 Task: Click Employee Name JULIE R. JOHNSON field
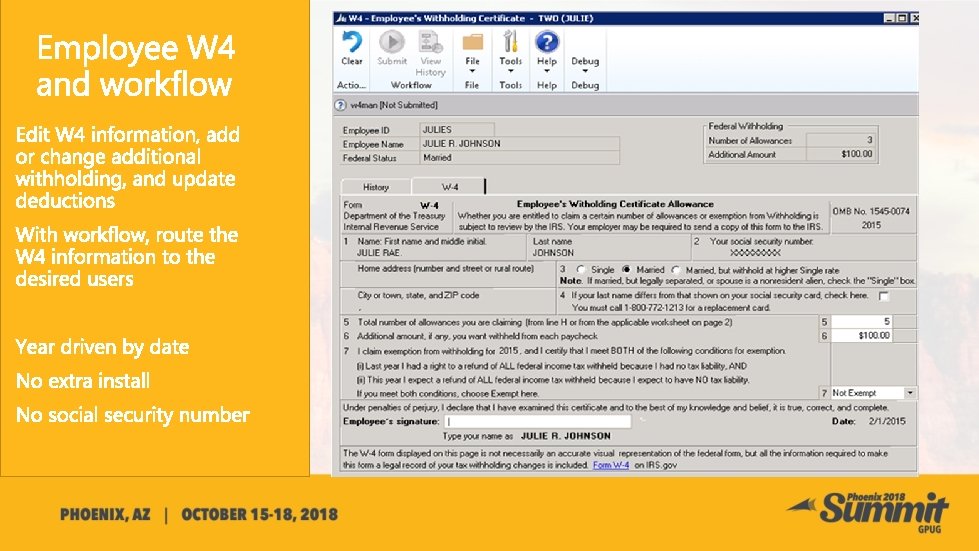[x=519, y=144]
